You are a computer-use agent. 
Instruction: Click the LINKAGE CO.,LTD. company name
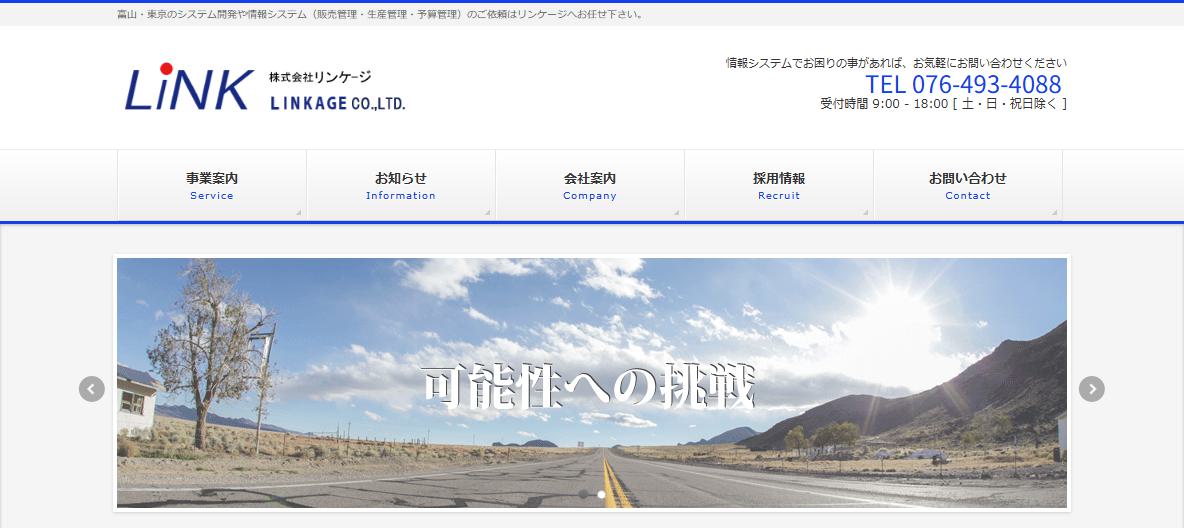pos(338,103)
